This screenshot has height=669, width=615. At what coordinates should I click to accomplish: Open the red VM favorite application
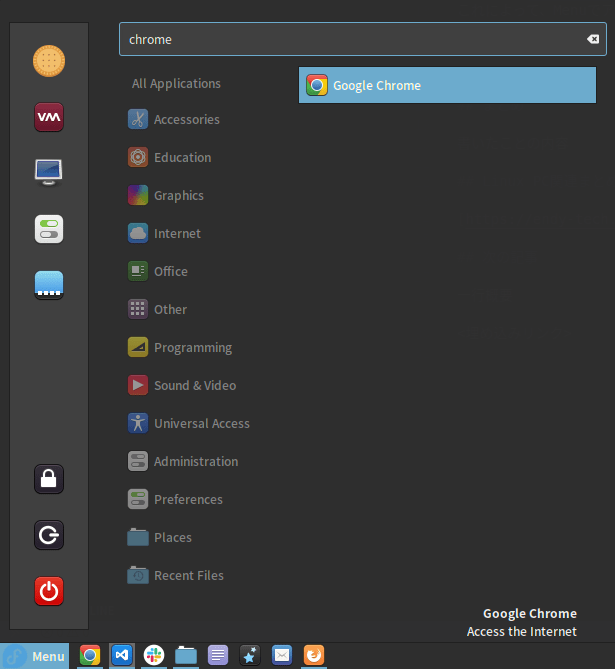49,117
